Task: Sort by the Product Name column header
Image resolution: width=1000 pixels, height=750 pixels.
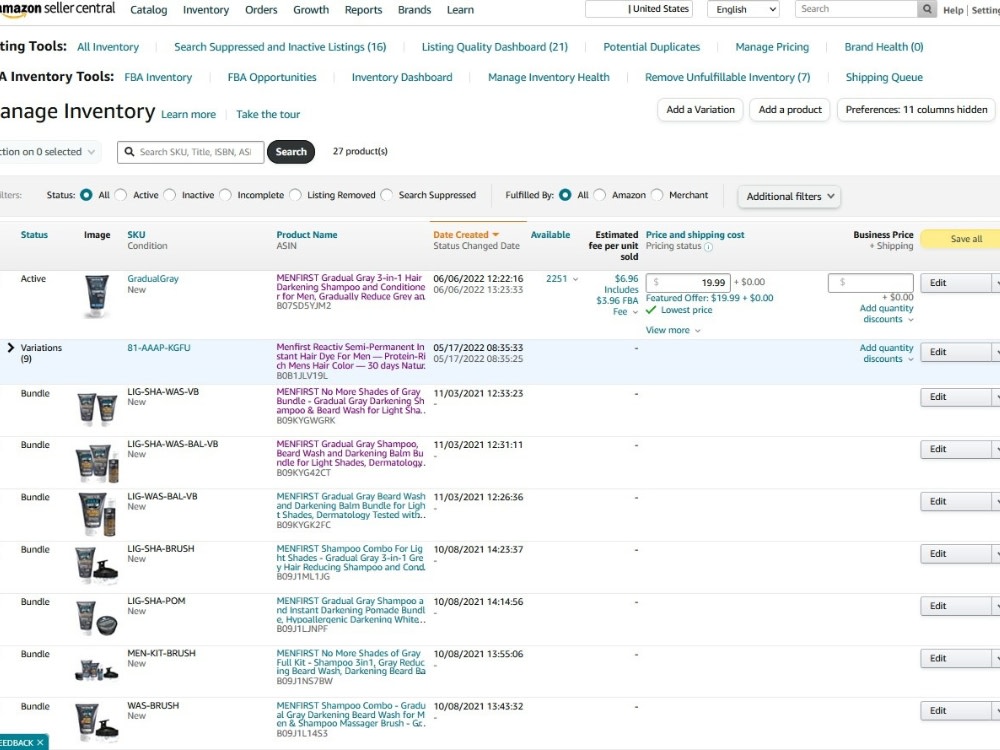Action: [x=307, y=235]
